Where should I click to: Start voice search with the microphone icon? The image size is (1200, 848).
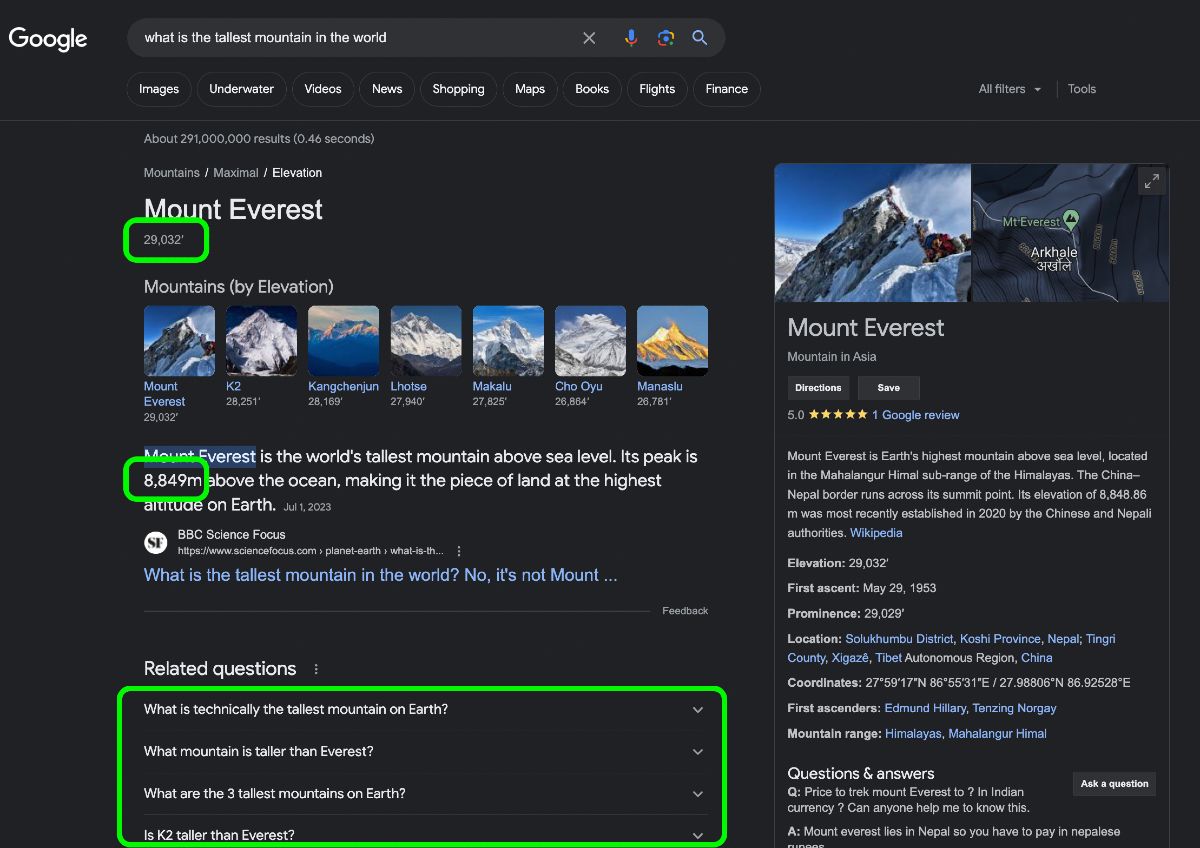[631, 38]
